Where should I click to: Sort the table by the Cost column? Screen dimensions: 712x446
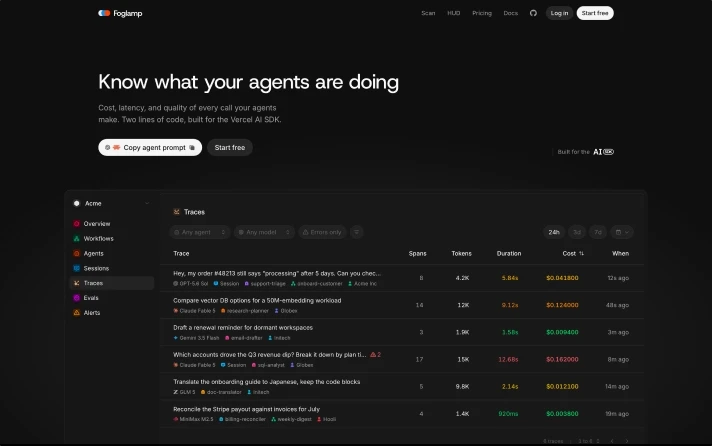point(573,253)
